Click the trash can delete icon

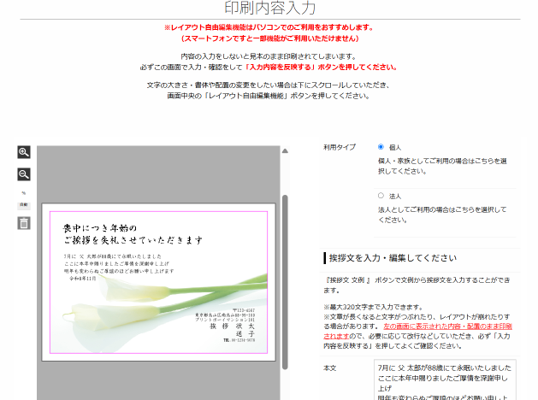pyautogui.click(x=24, y=223)
